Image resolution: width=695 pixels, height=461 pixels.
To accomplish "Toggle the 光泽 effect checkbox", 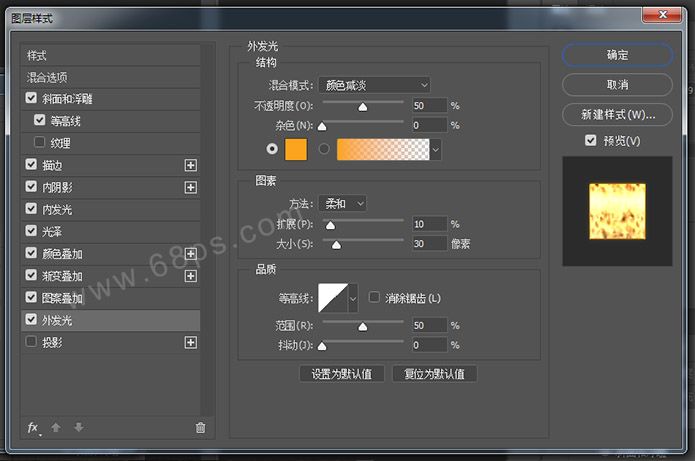I will (x=31, y=230).
